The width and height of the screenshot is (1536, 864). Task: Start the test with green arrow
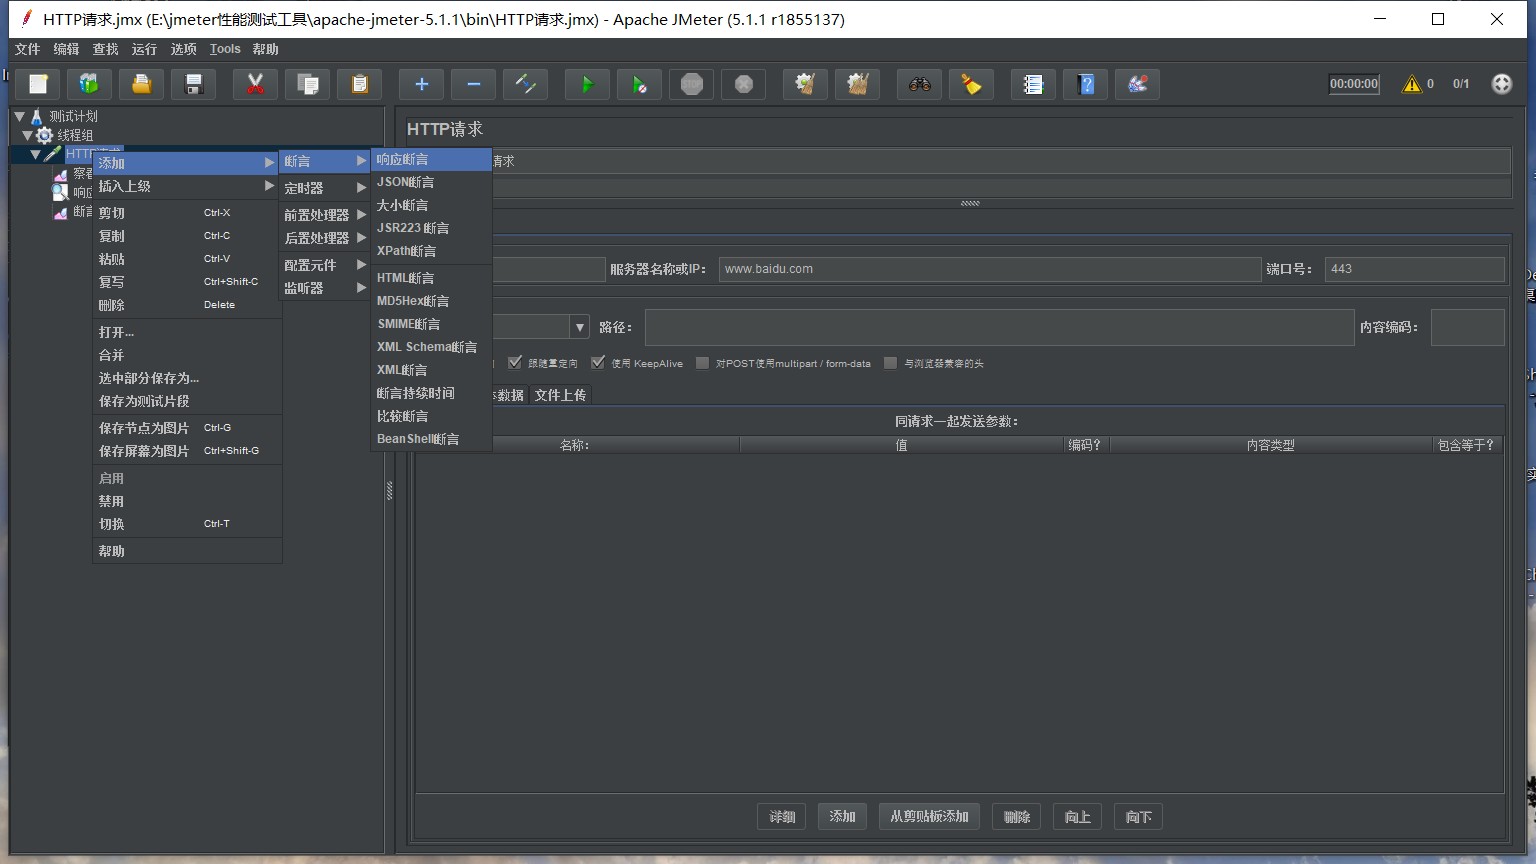click(x=587, y=85)
